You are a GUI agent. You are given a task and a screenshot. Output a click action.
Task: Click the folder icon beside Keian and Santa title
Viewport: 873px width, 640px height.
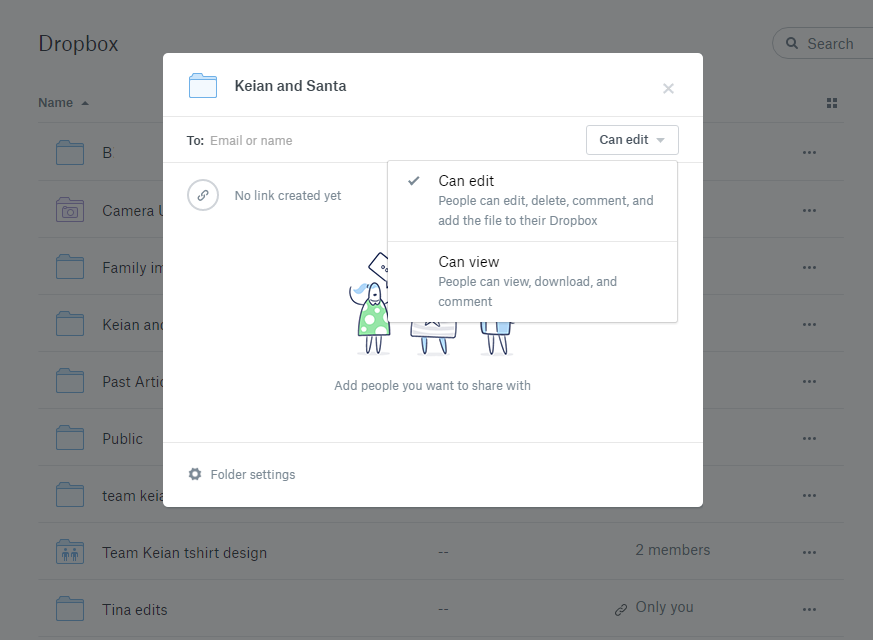point(203,86)
